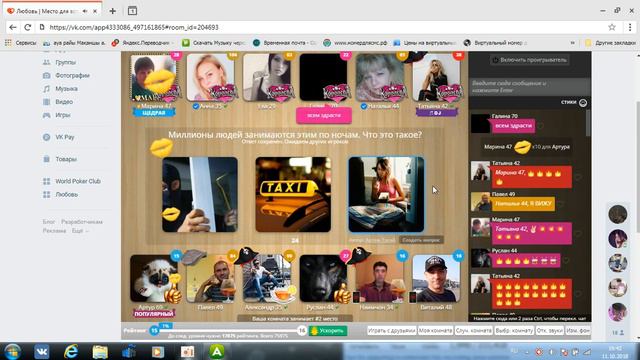Mute the Любовь tab audio icon

coord(85,11)
